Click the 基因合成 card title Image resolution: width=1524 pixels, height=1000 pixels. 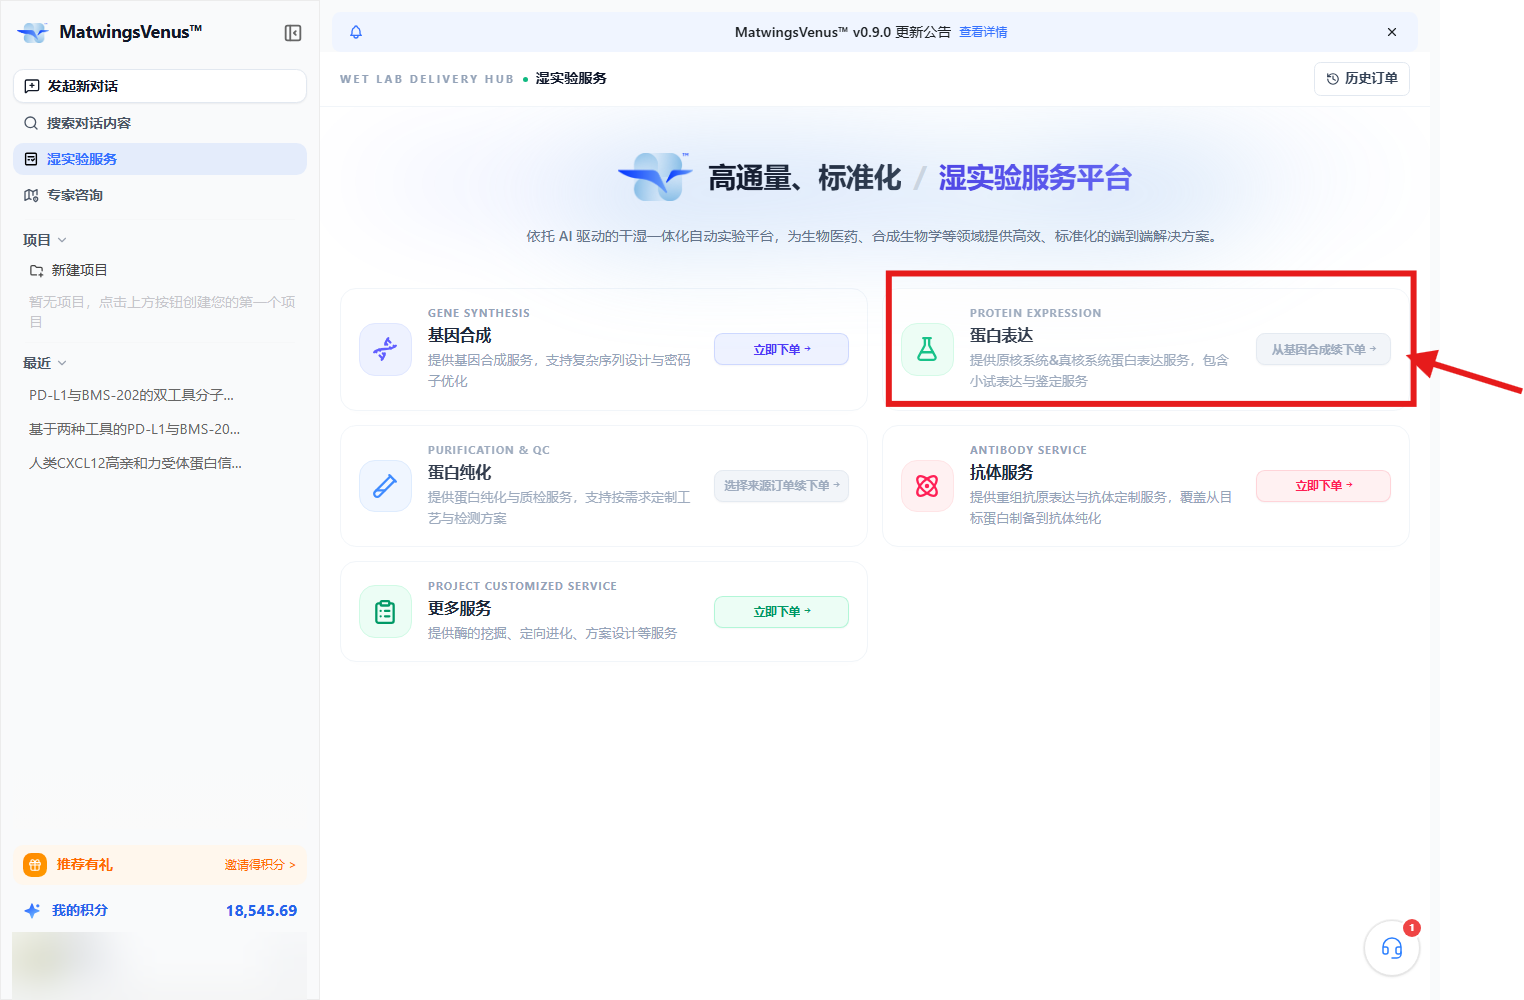tap(460, 336)
